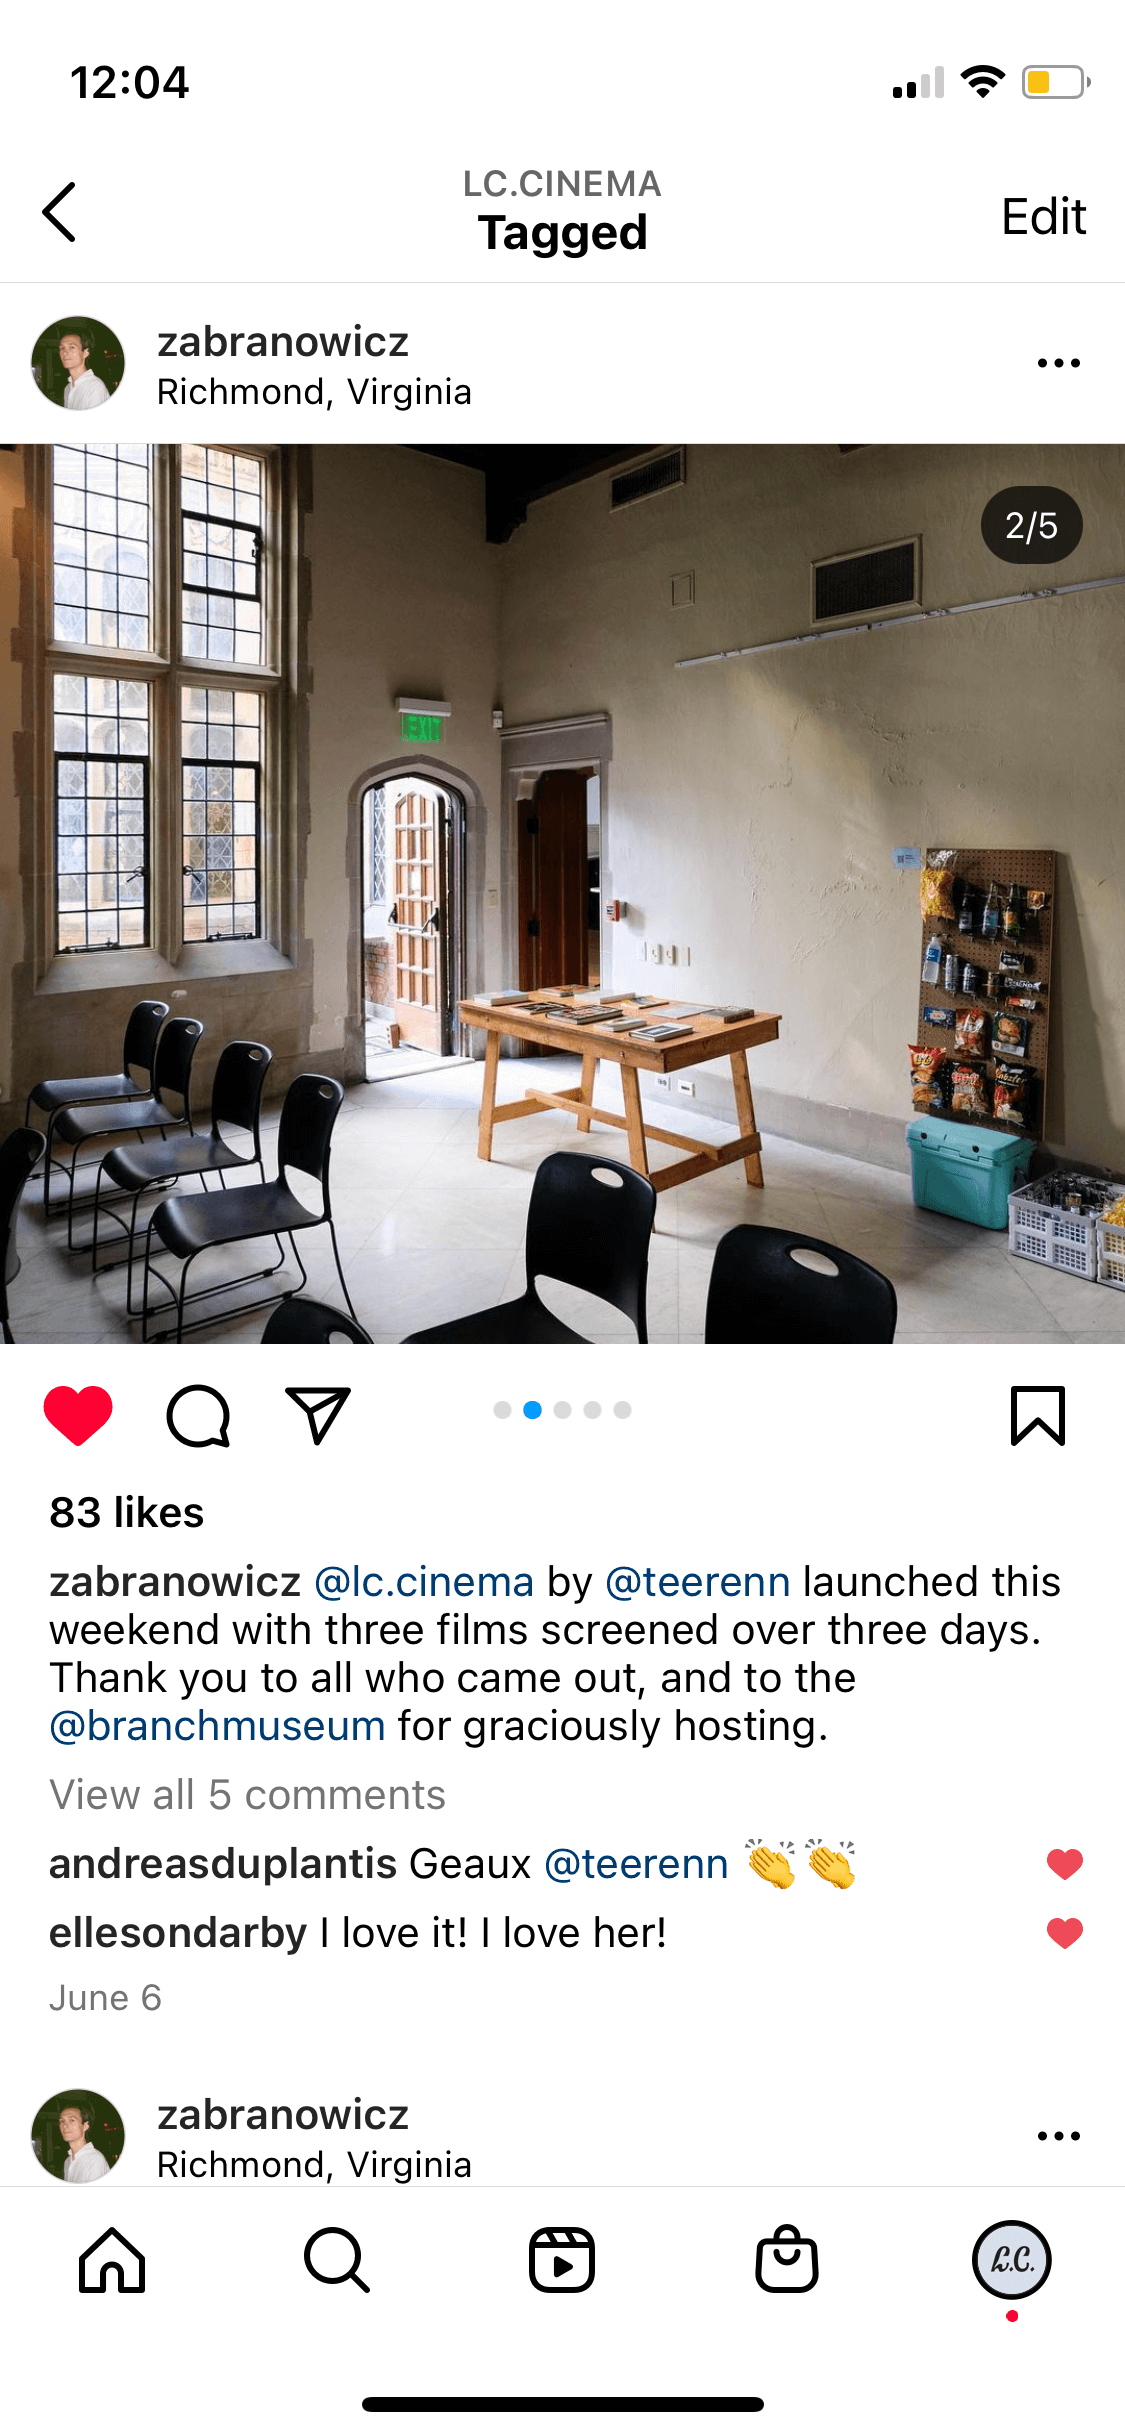Unlike andreasduplantis comment heart
This screenshot has height=2436, width=1125.
click(x=1065, y=1864)
